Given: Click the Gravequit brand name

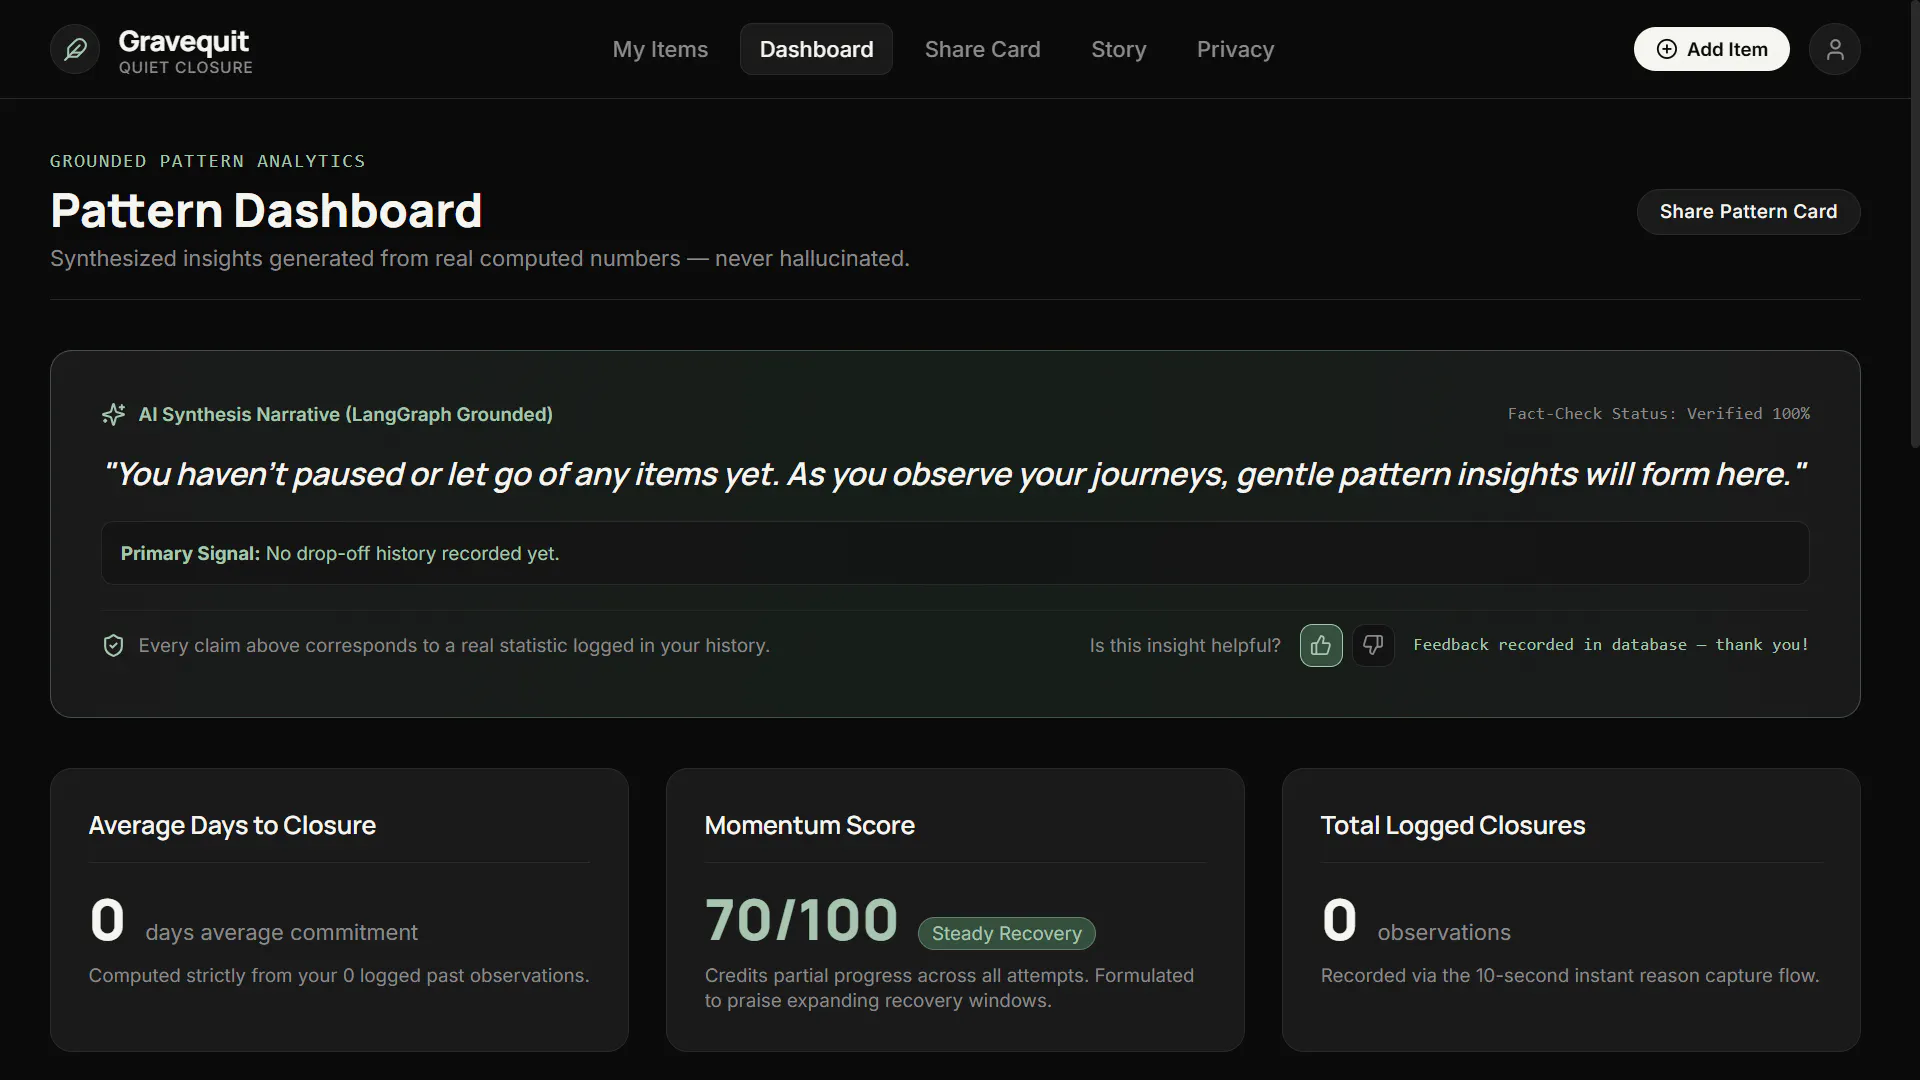Looking at the screenshot, I should [184, 41].
